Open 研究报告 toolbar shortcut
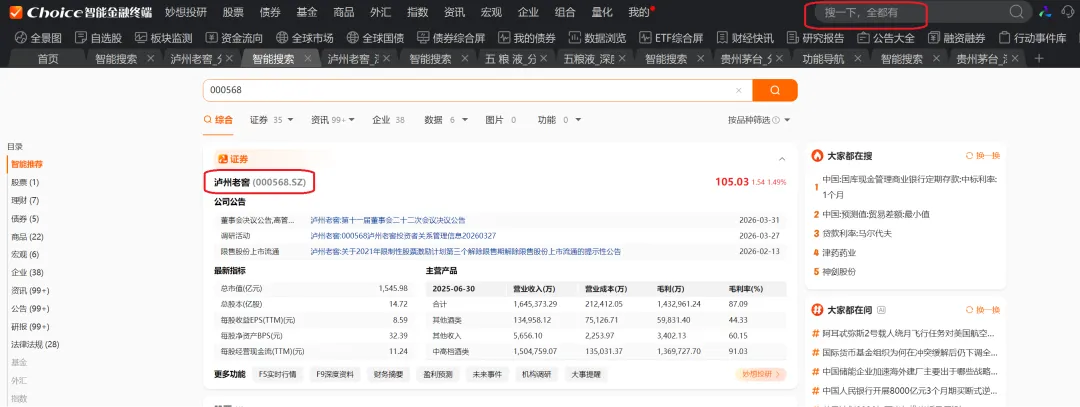This screenshot has height=407, width=1080. pos(816,38)
